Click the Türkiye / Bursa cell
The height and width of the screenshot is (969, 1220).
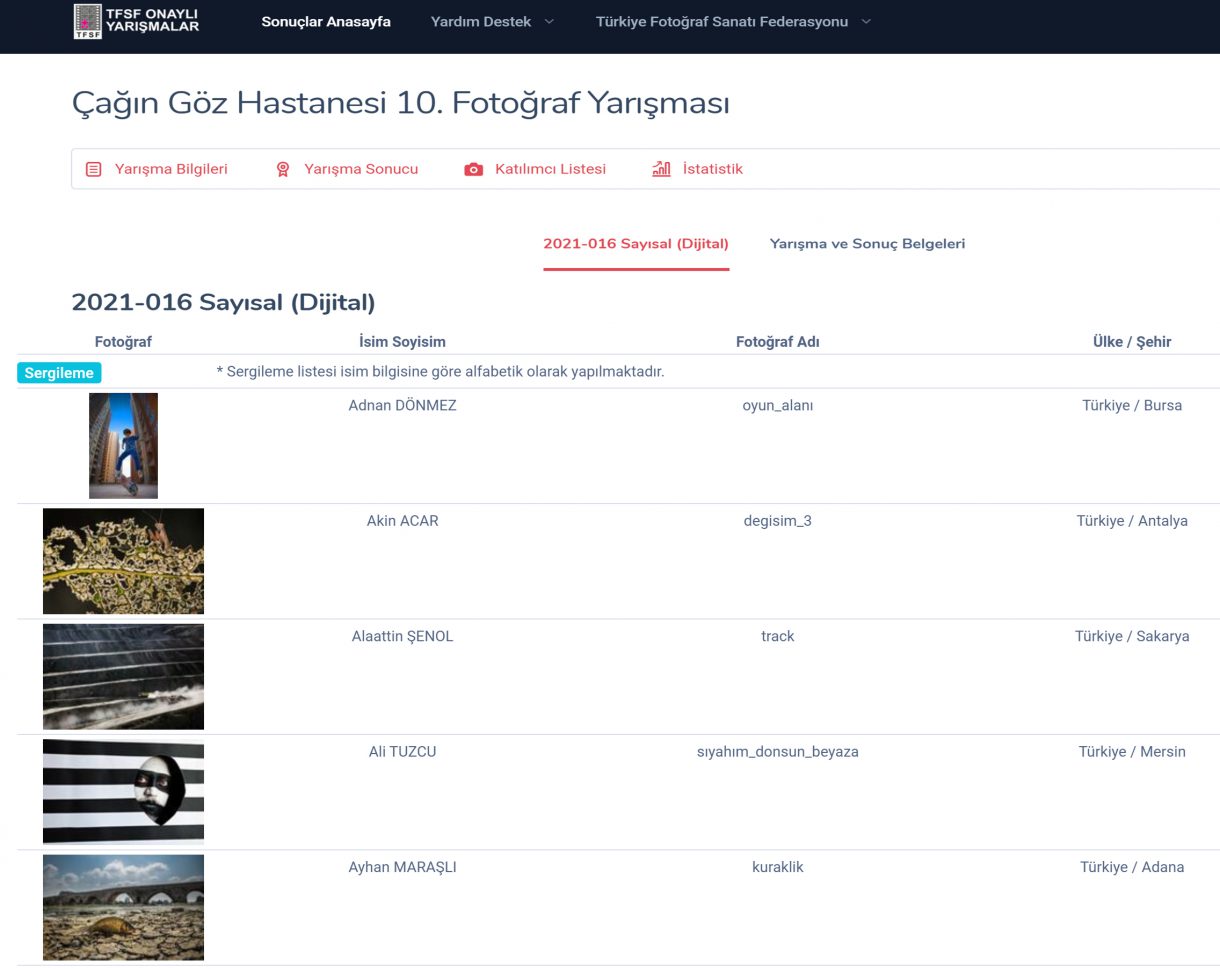1132,405
